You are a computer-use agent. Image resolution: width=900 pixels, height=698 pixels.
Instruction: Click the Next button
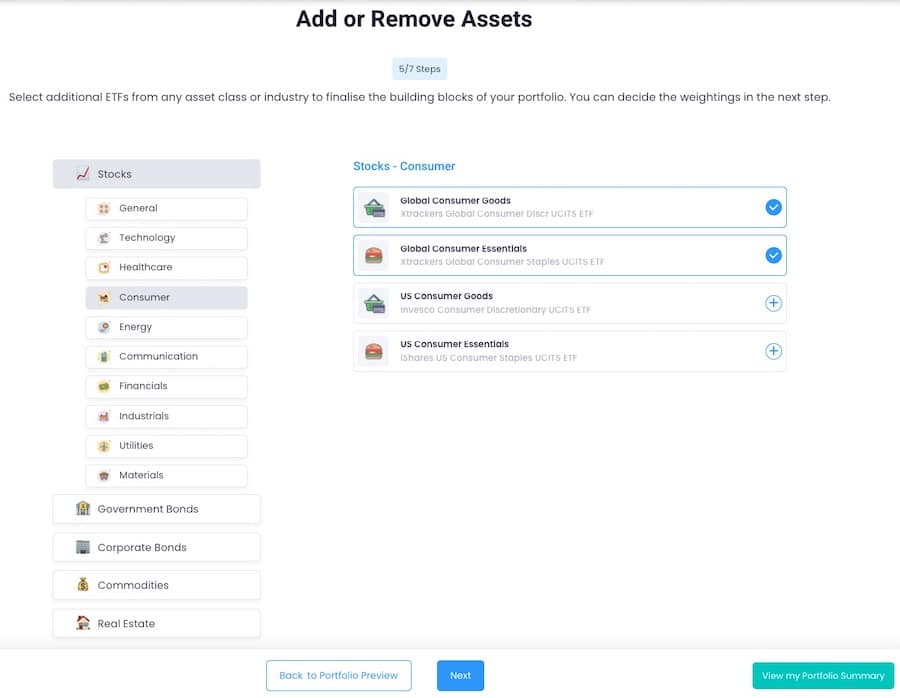[x=460, y=676]
